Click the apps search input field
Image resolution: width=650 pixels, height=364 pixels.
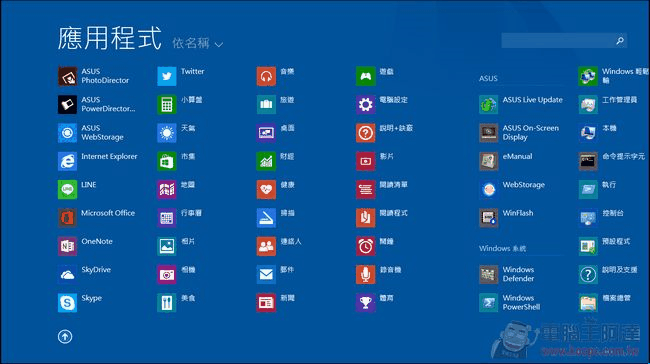pyautogui.click(x=558, y=41)
